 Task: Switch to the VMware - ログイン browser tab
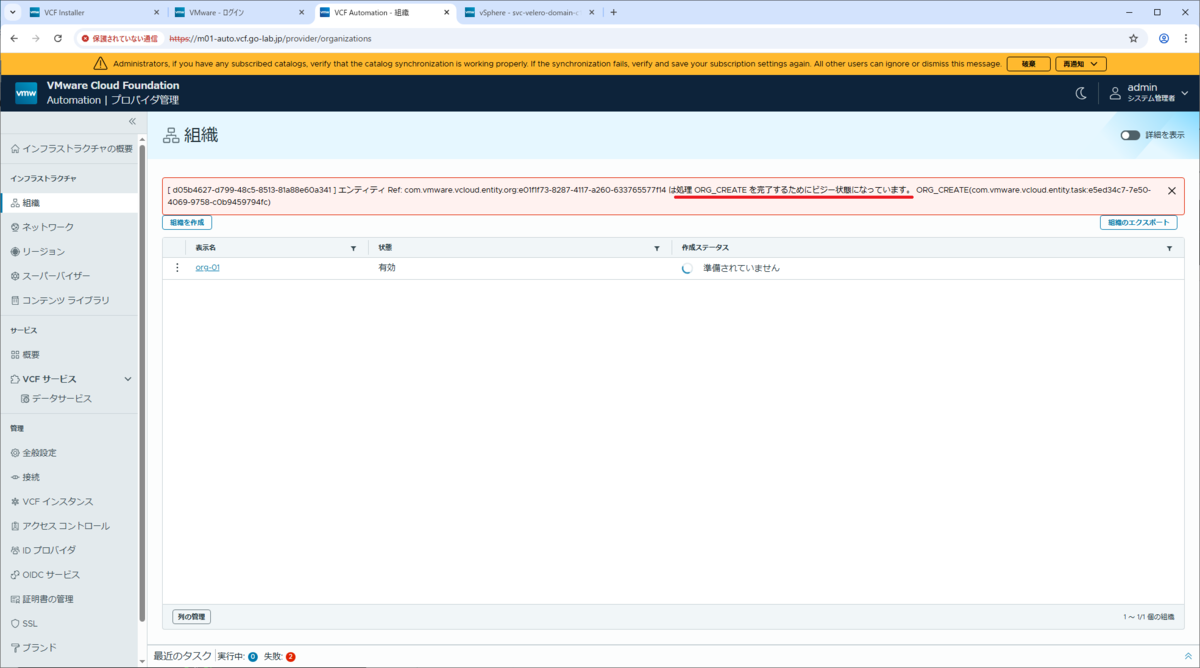239,12
